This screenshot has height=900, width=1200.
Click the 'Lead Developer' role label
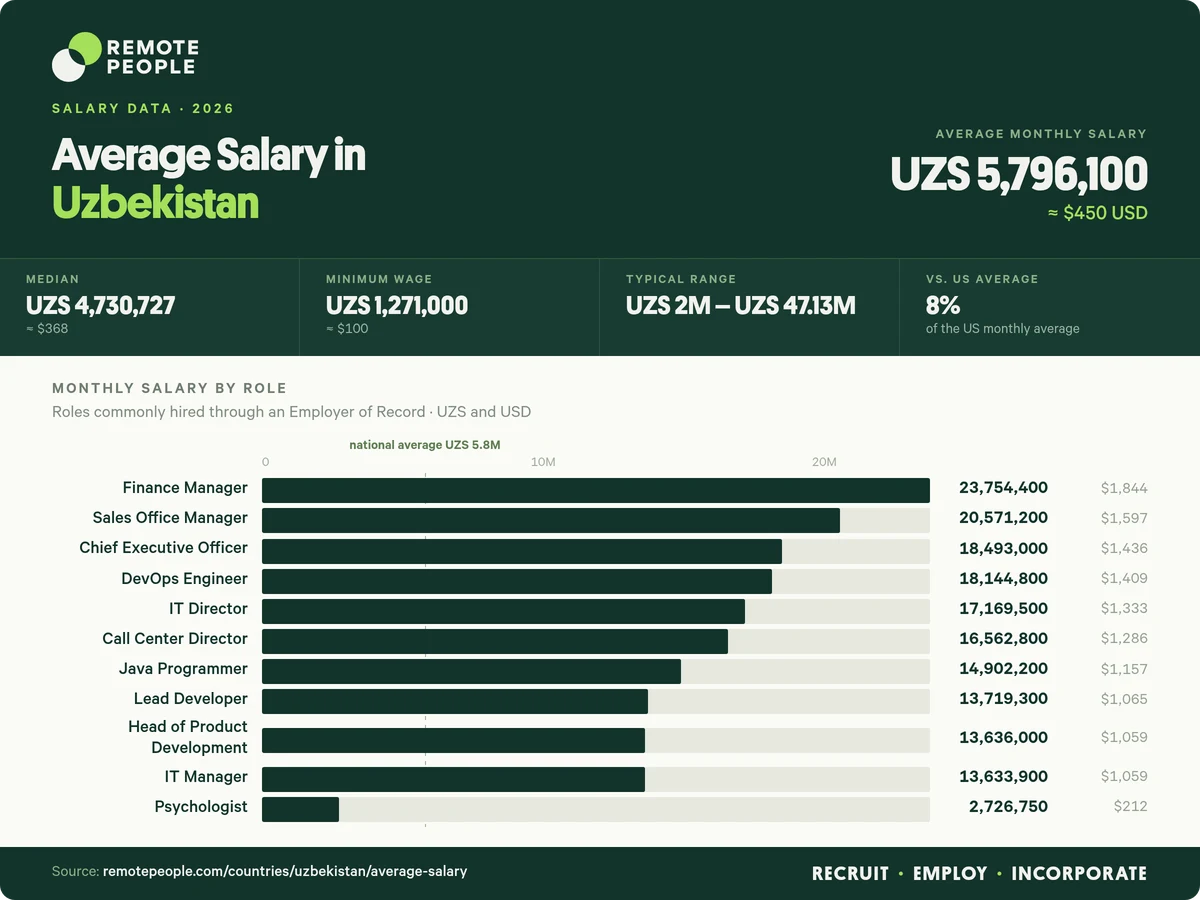tap(191, 699)
